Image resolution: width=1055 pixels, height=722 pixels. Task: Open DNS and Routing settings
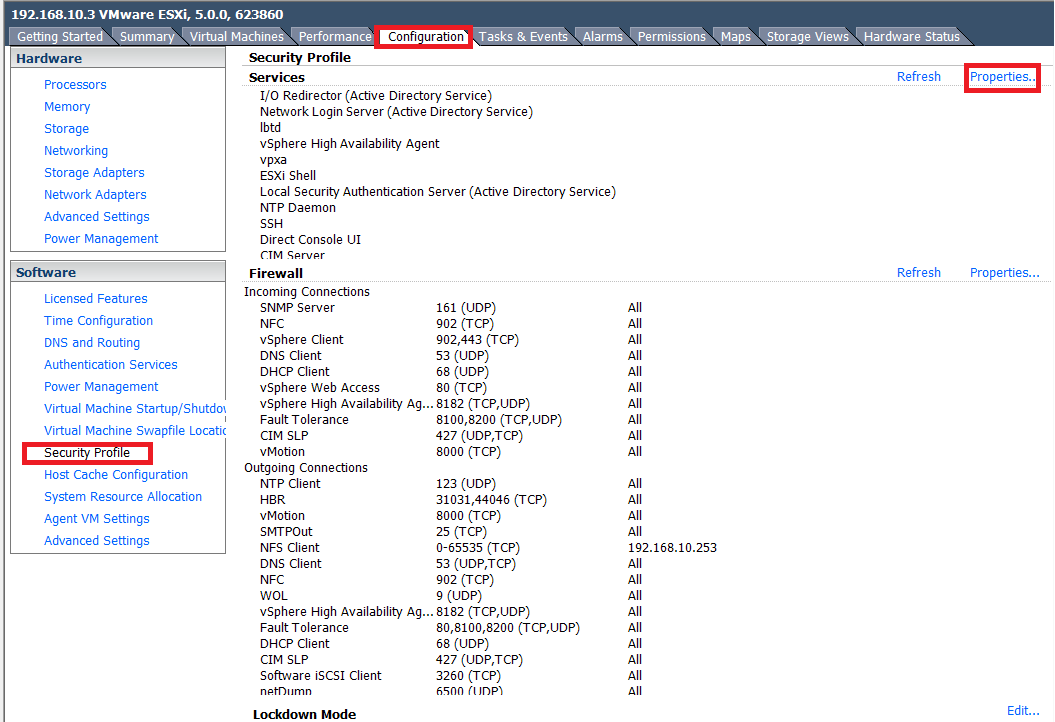pos(92,343)
